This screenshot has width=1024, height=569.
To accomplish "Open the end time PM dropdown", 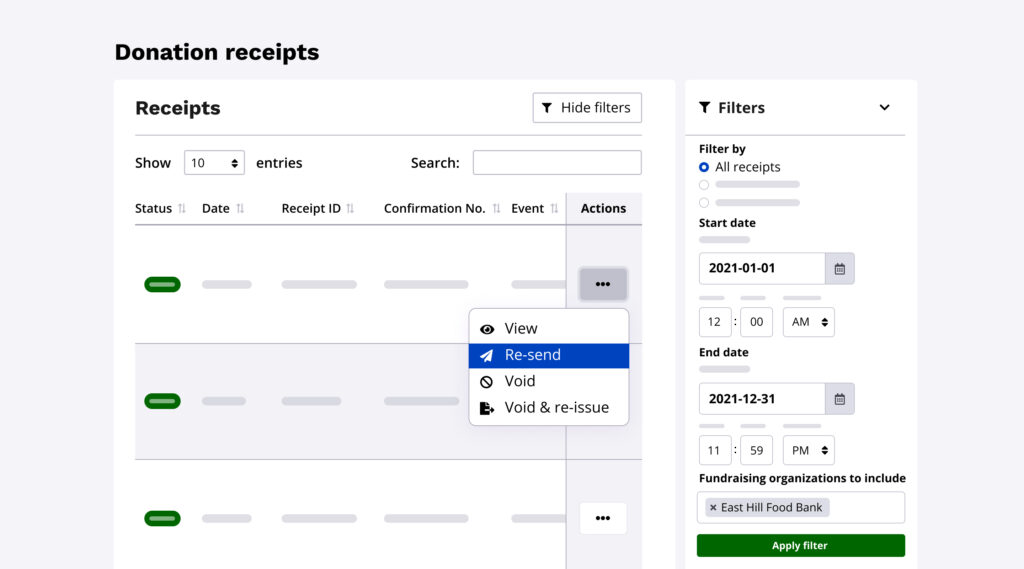I will 808,450.
